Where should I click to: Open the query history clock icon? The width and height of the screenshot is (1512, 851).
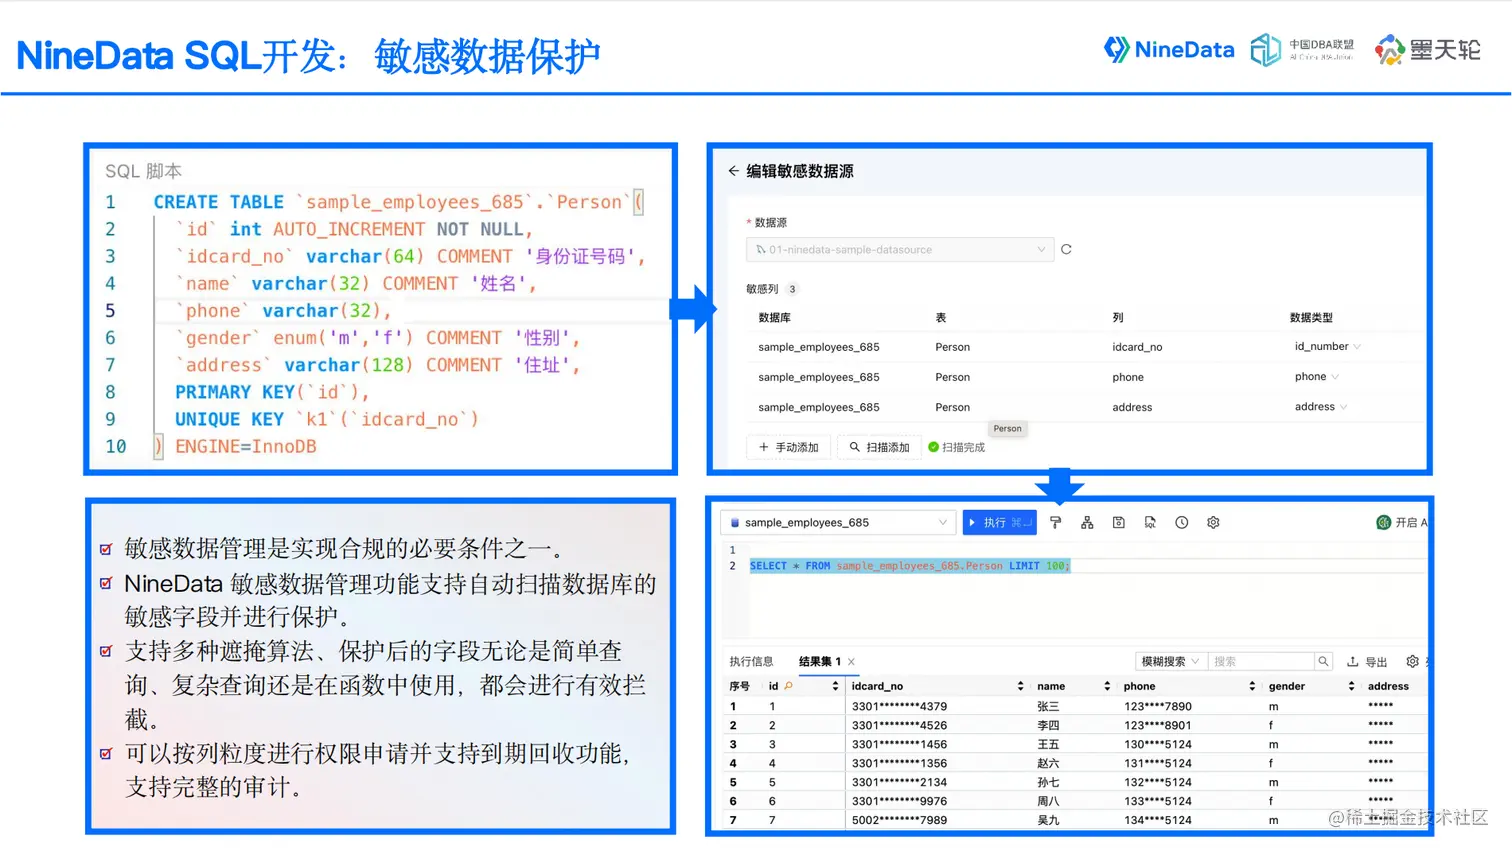click(x=1182, y=522)
